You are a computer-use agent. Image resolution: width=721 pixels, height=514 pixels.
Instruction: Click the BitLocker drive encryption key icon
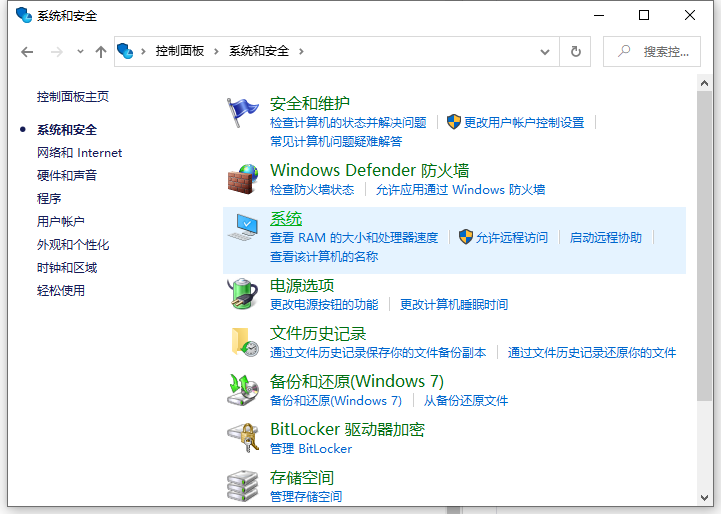pos(243,438)
